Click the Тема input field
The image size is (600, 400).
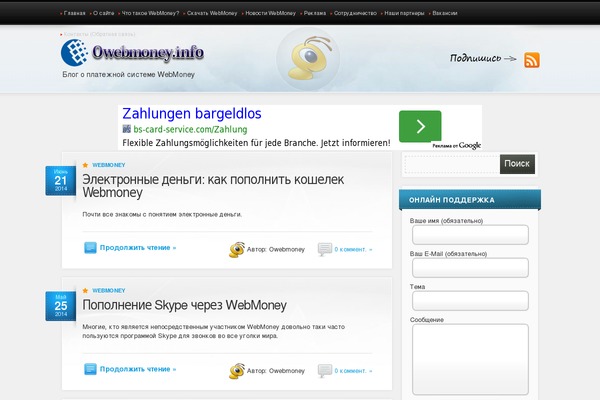click(470, 300)
